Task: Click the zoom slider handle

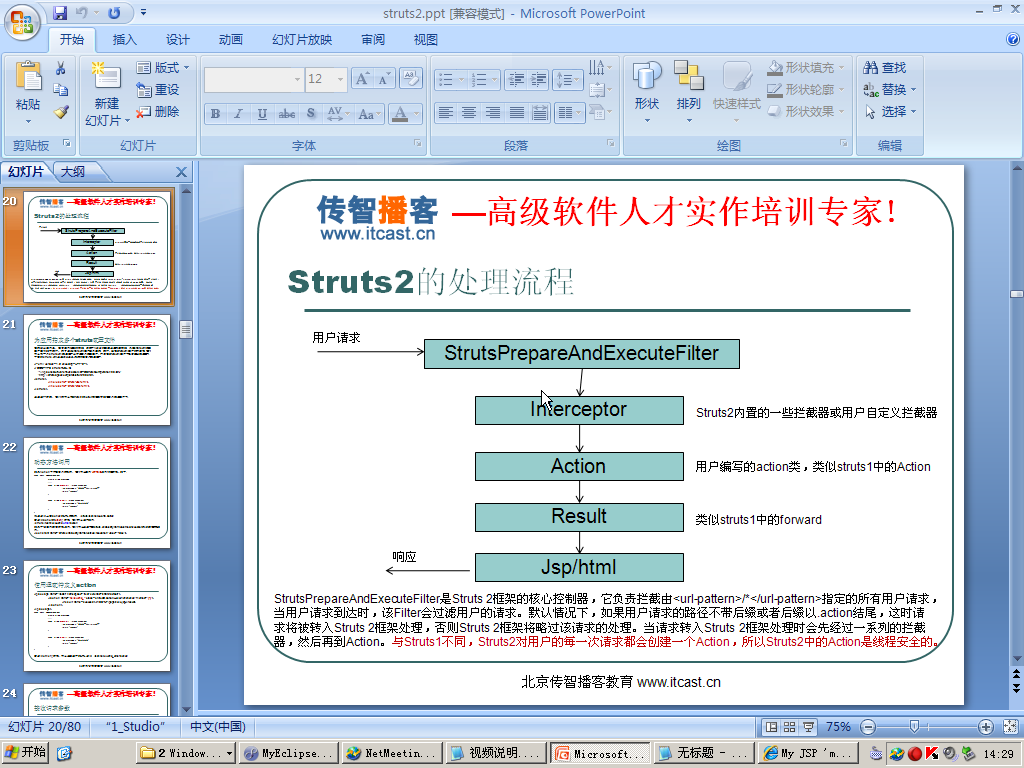Action: [x=914, y=727]
